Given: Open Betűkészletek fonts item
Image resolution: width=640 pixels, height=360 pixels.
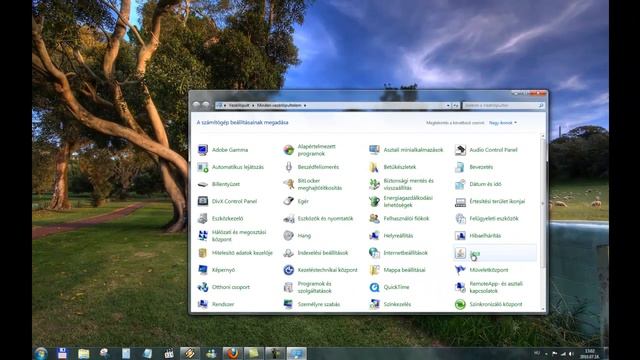Looking at the screenshot, I should coord(392,167).
